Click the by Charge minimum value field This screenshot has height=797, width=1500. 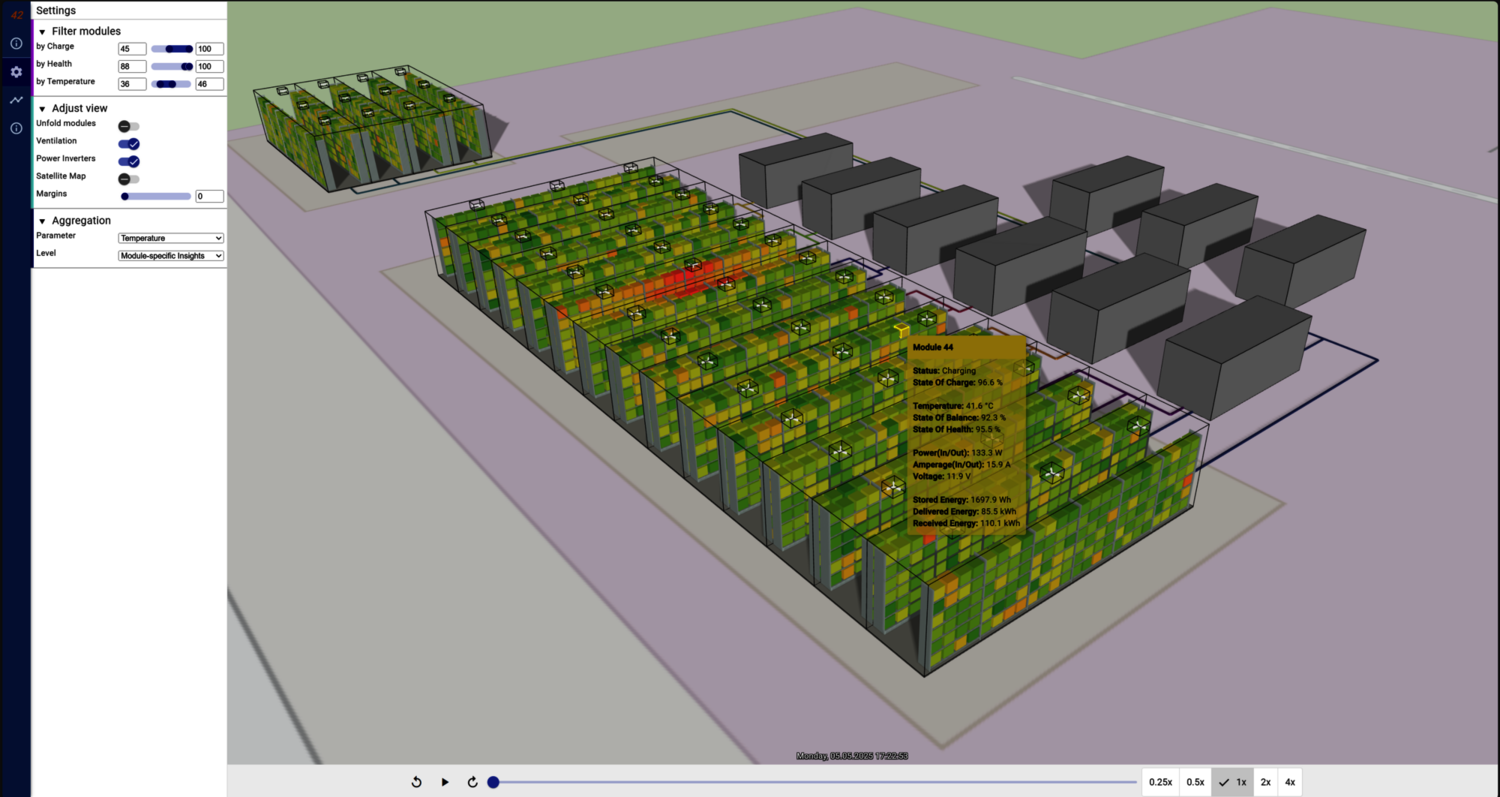pyautogui.click(x=132, y=49)
